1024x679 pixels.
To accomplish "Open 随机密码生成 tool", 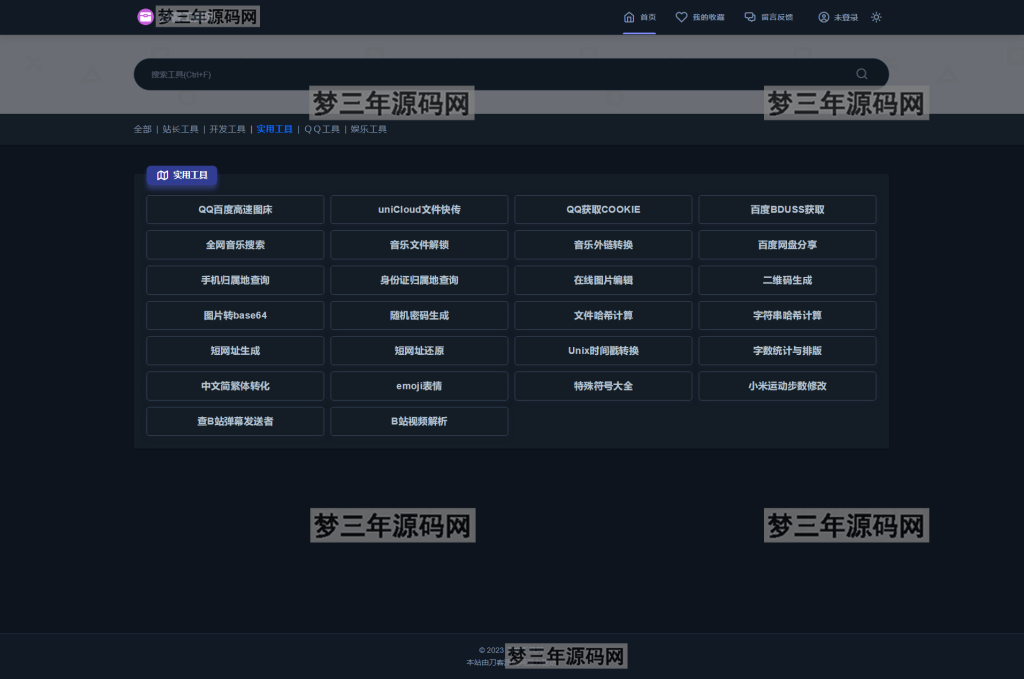I will tap(419, 315).
